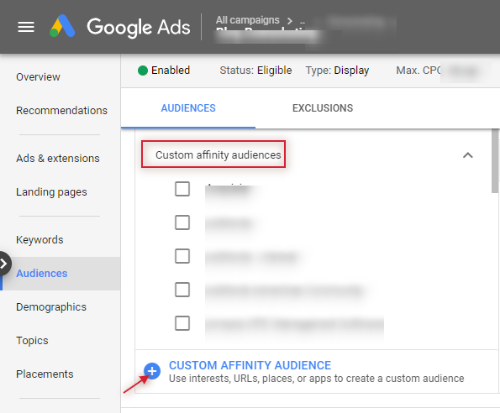Viewport: 500px width, 413px height.
Task: Tick the fifth audience checkbox
Action: [182, 323]
